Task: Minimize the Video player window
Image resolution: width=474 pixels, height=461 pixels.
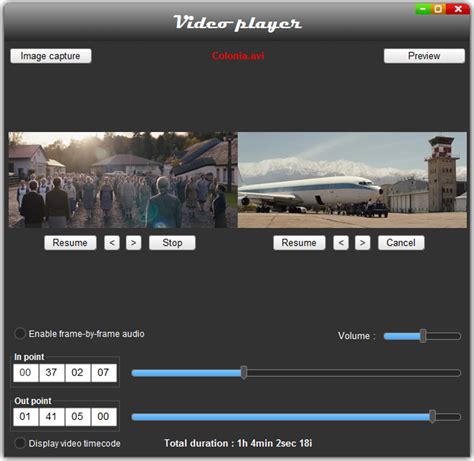Action: point(423,9)
